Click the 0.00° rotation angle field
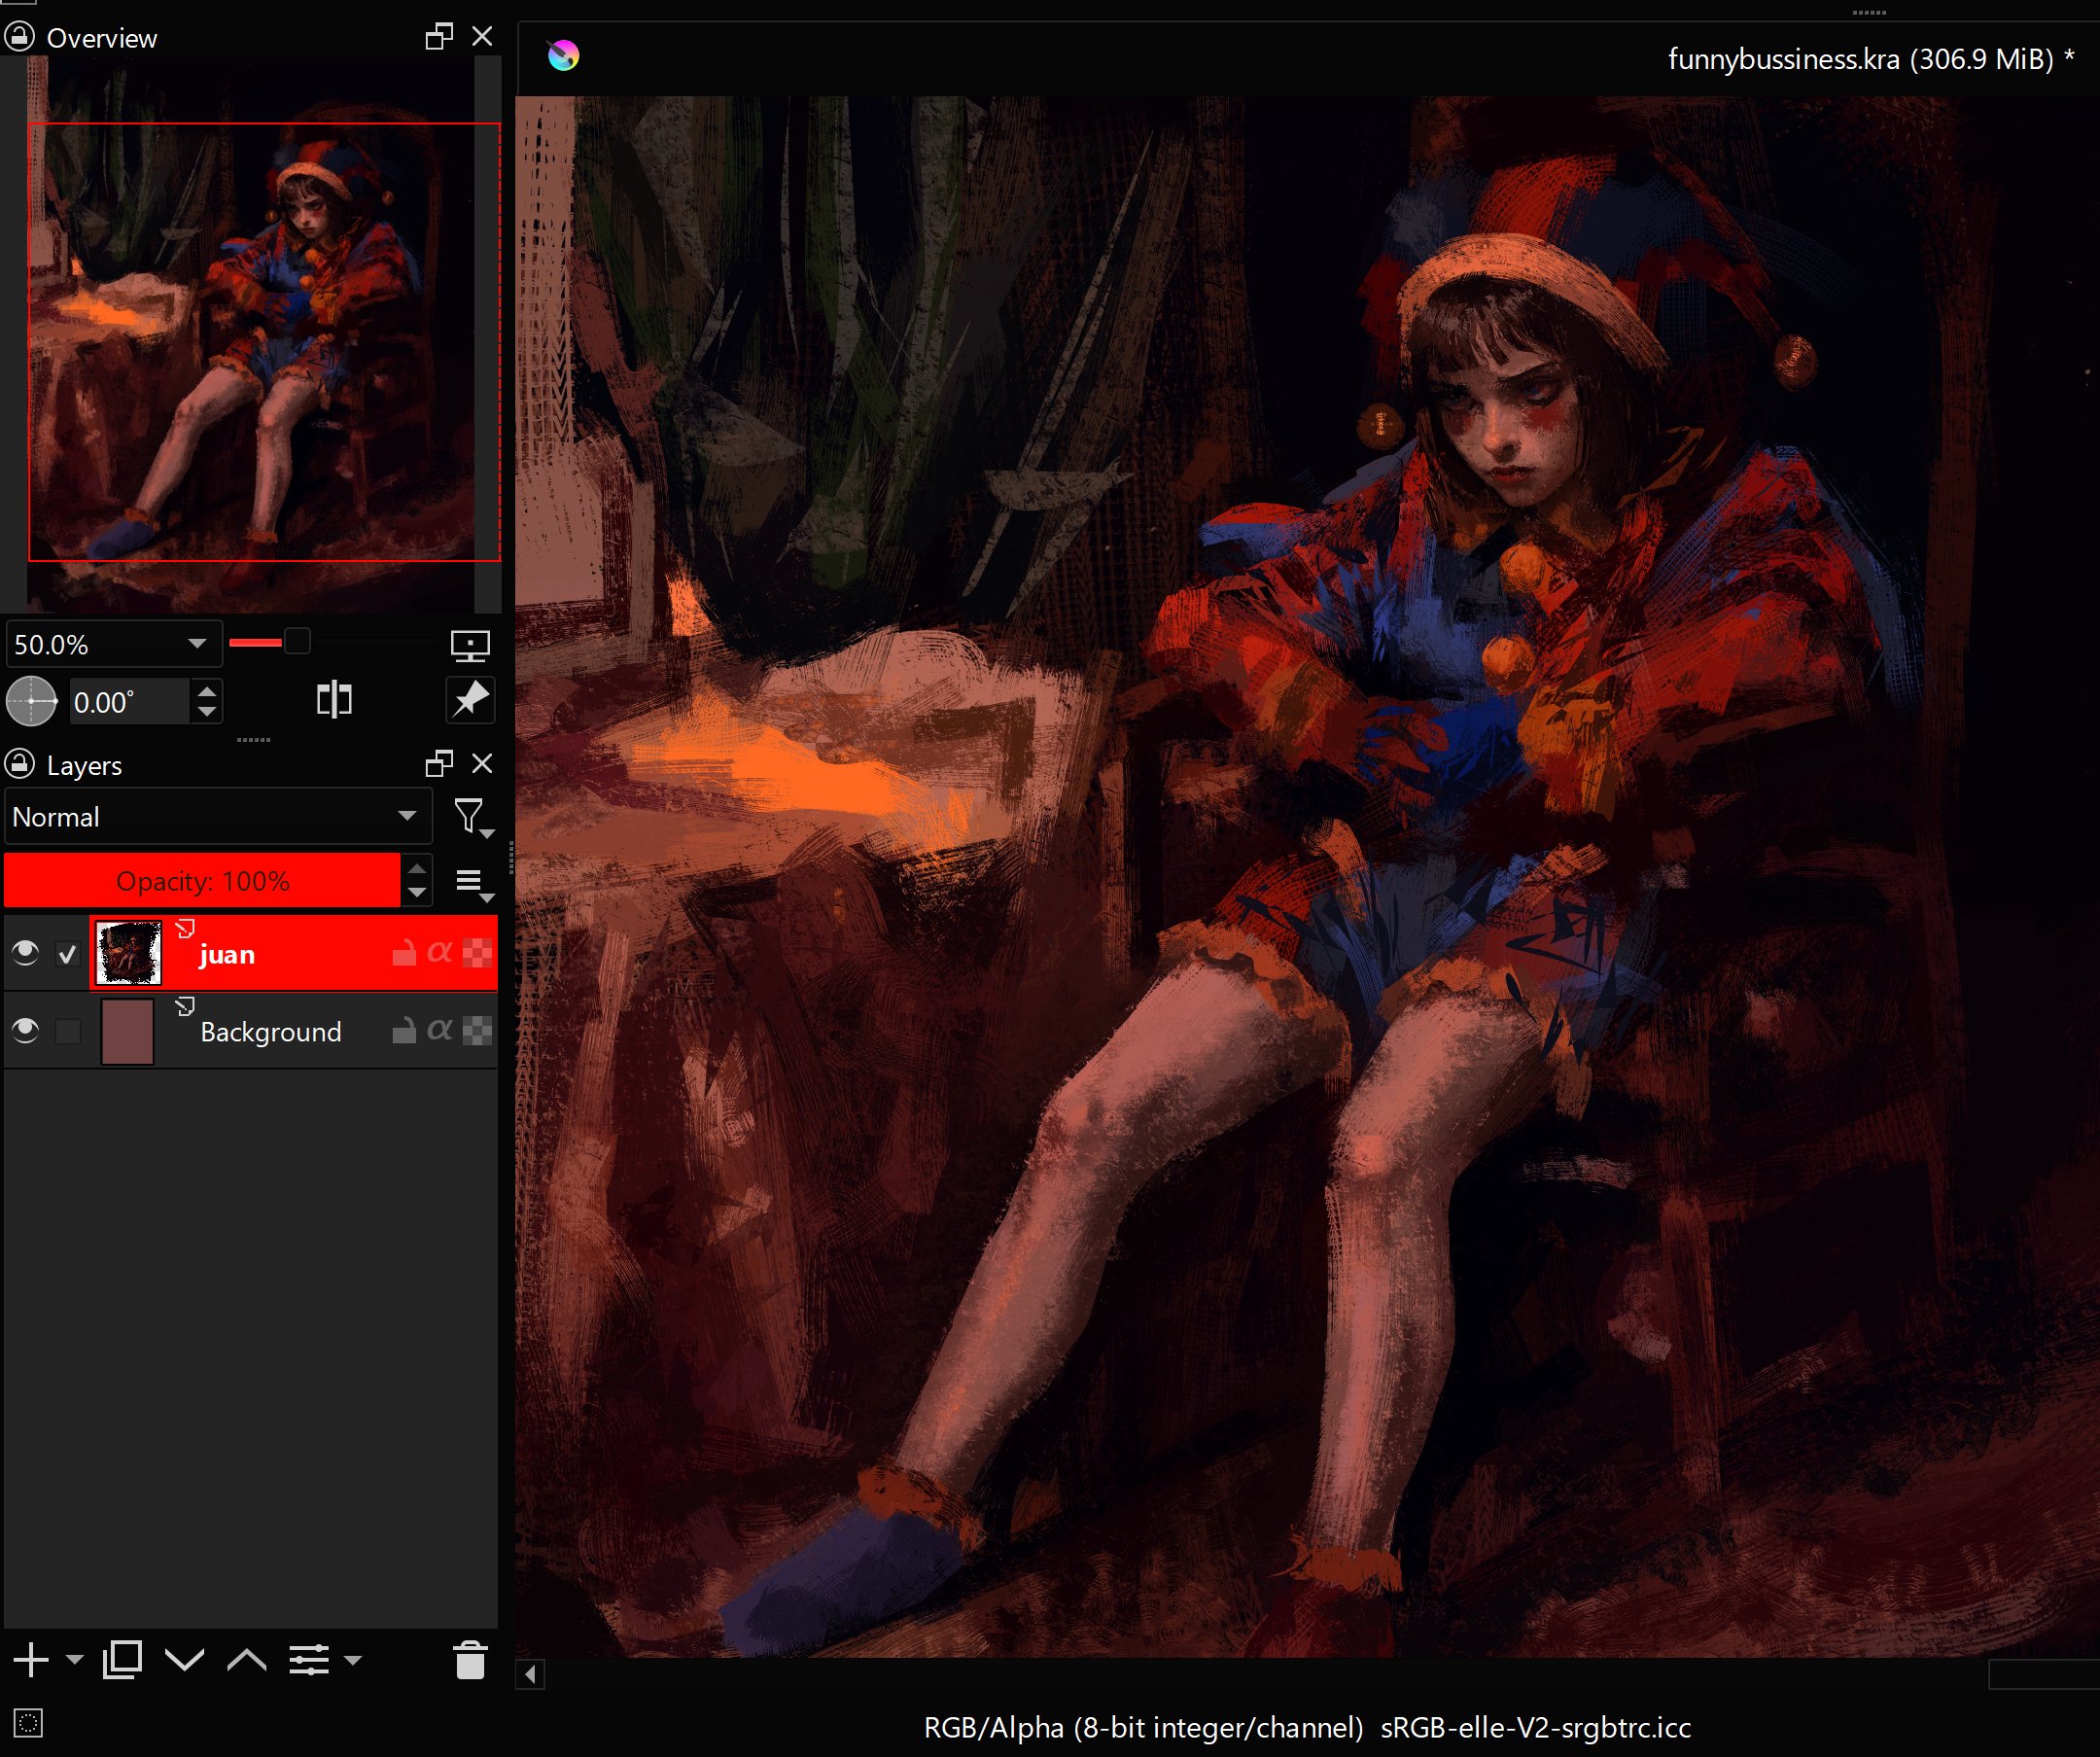Screen dimensions: 2100x1757 pyautogui.click(x=128, y=702)
